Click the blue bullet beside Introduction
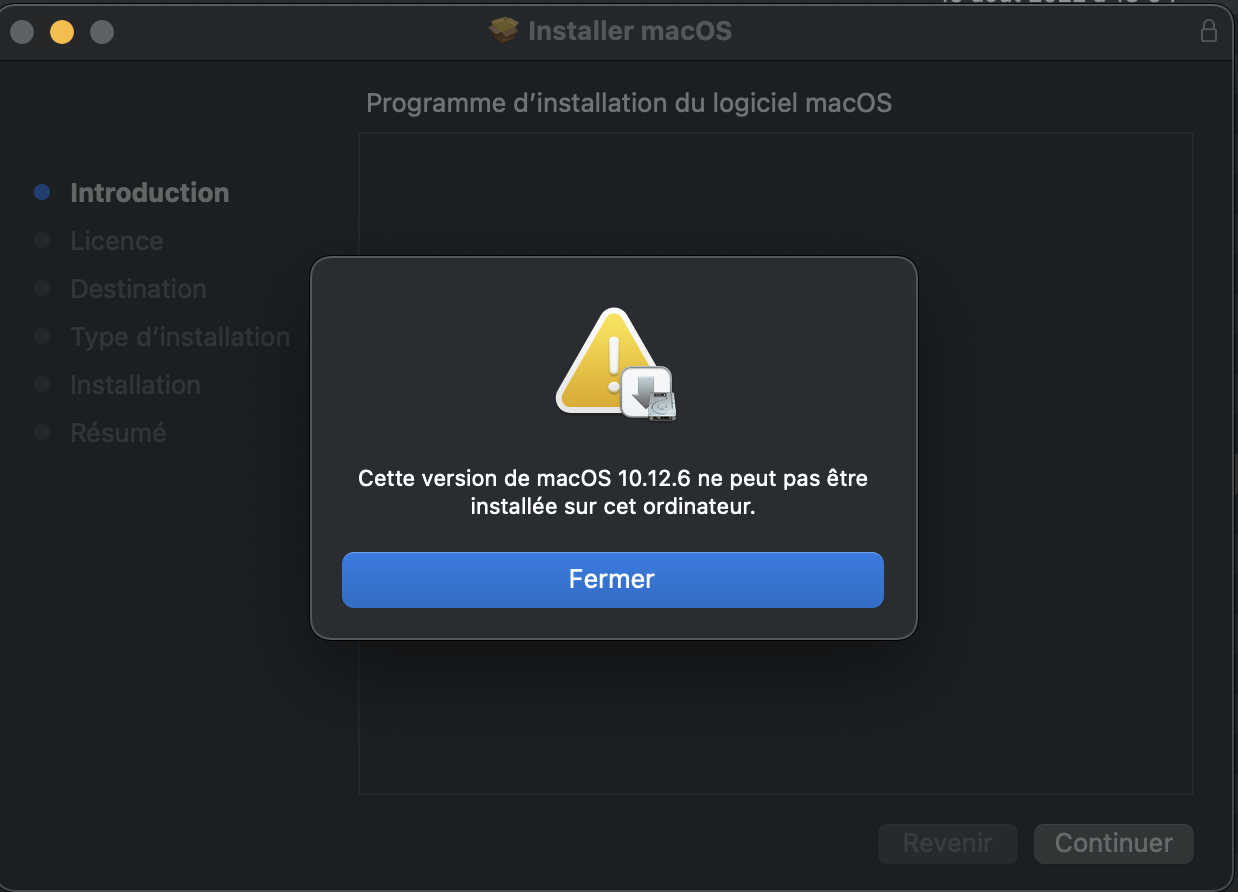The height and width of the screenshot is (892, 1238). click(42, 192)
